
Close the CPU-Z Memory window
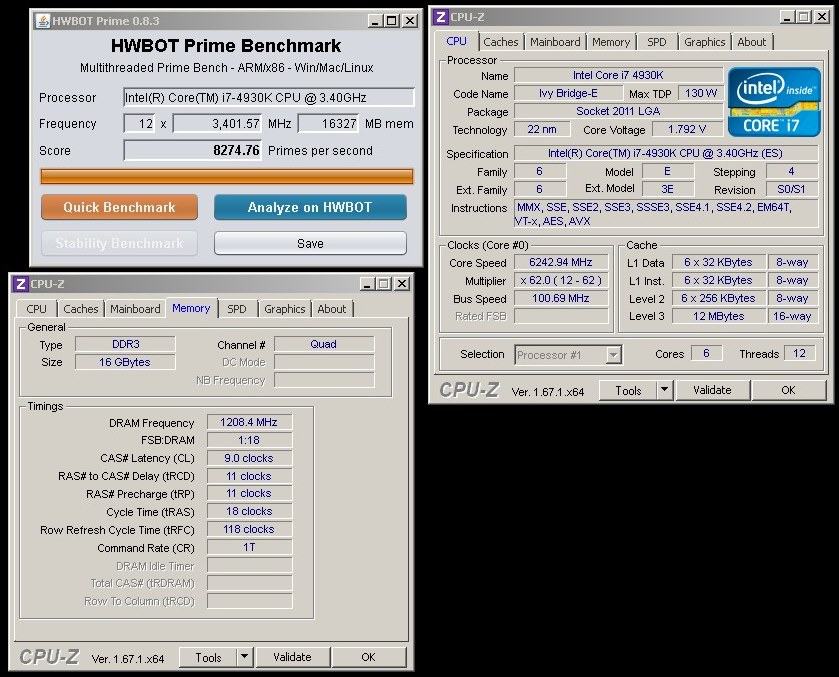[402, 284]
